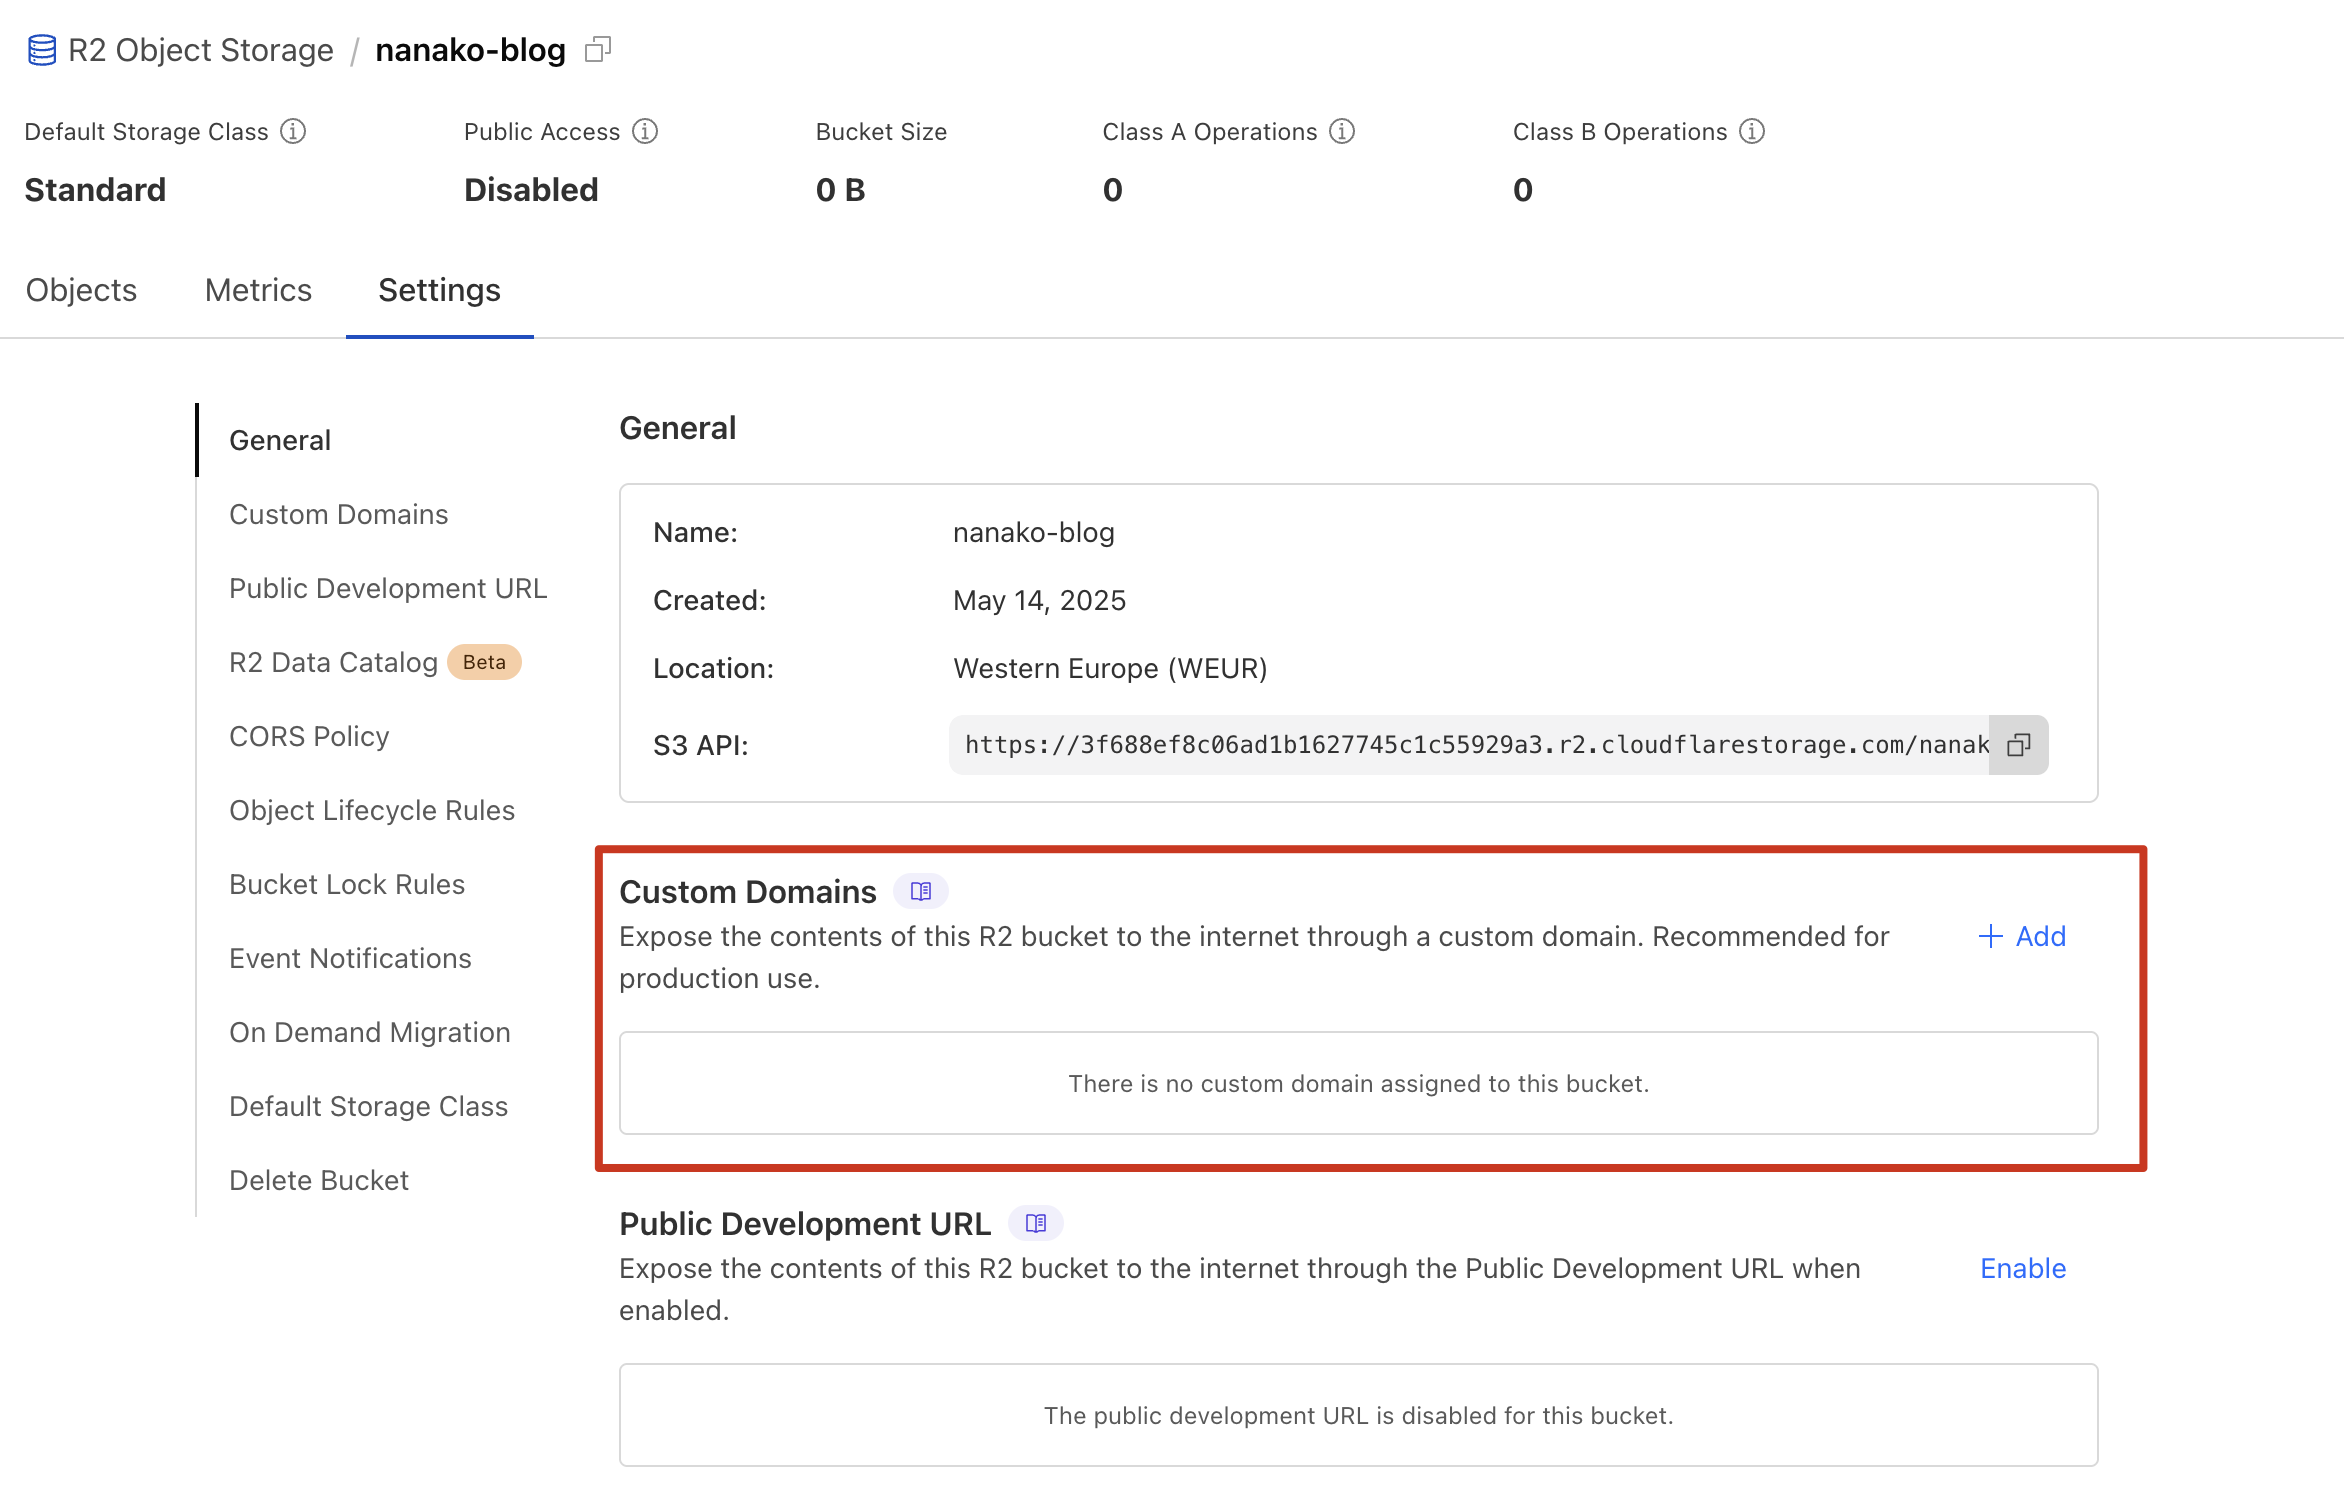
Task: Jump to Object Lifecycle Rules section
Action: (371, 810)
